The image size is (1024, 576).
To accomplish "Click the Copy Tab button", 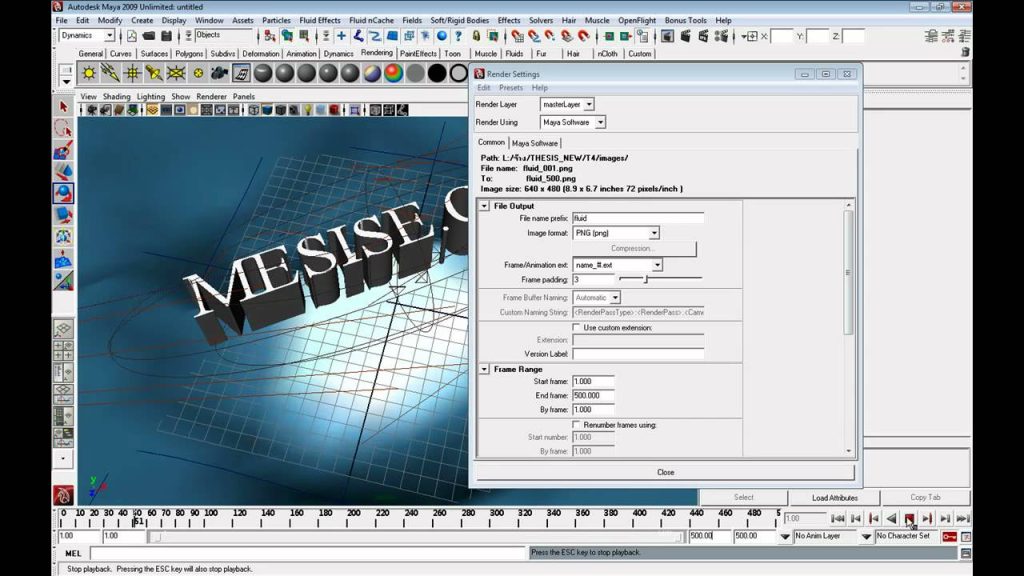I will click(x=925, y=498).
